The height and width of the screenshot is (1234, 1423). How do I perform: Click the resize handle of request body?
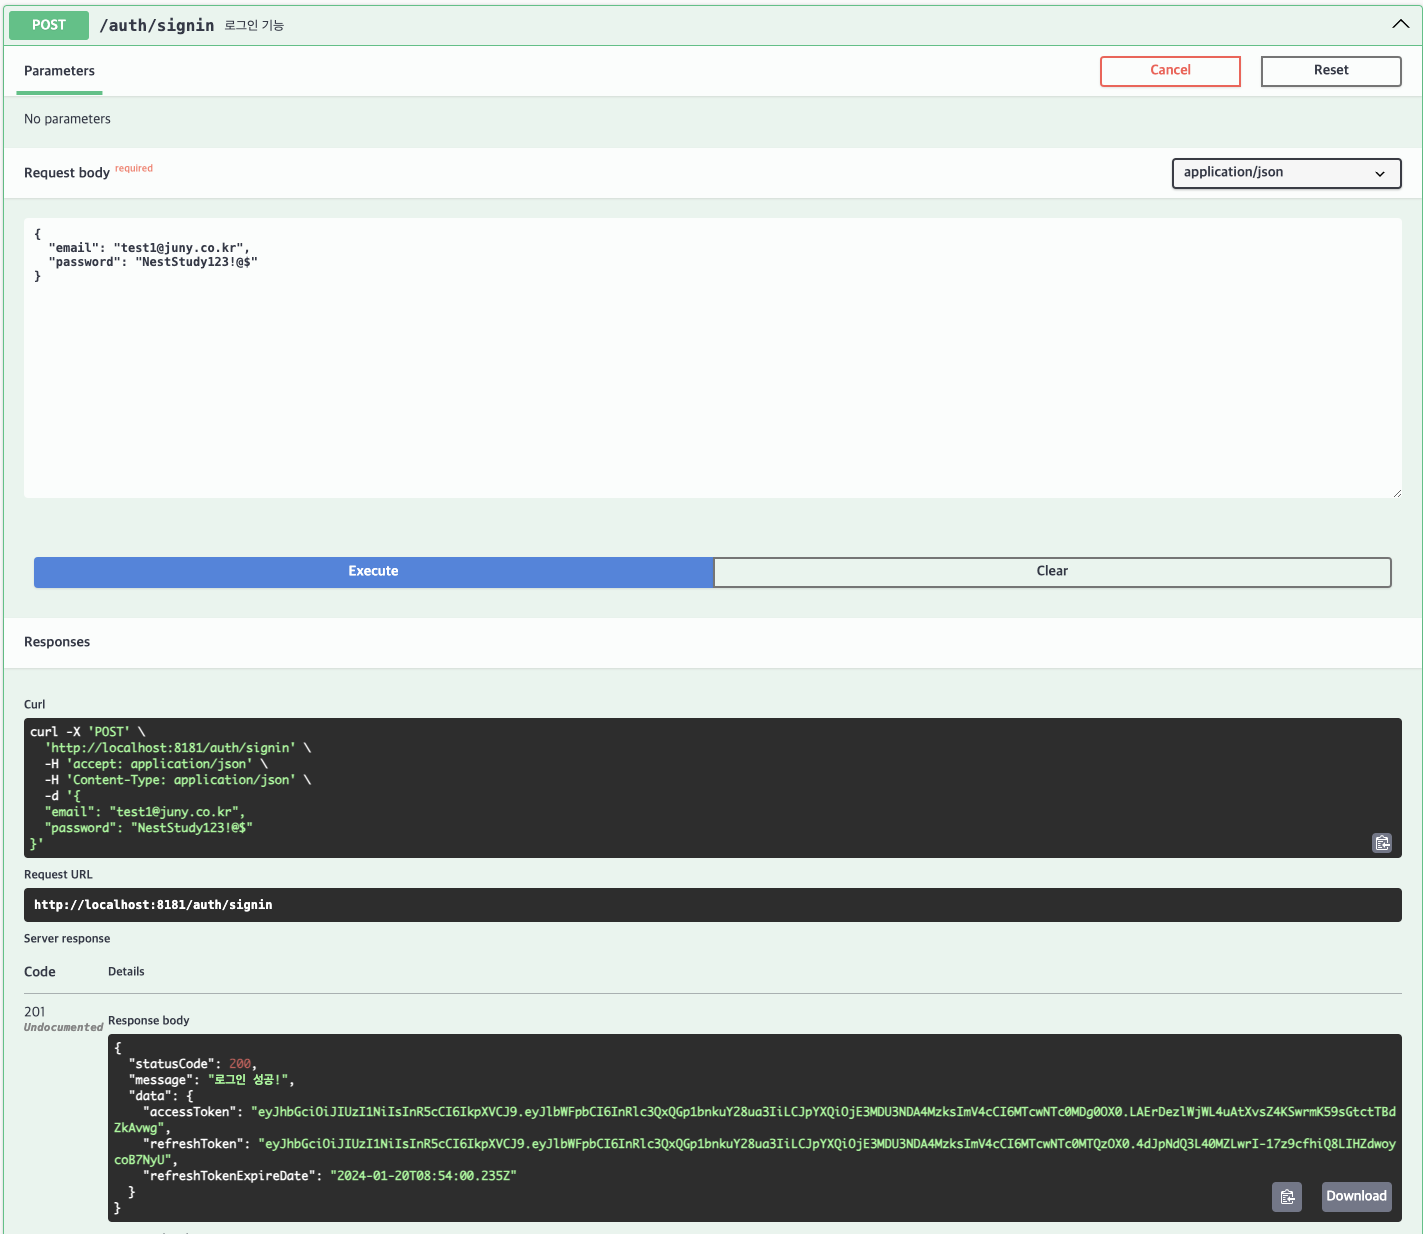[1396, 493]
